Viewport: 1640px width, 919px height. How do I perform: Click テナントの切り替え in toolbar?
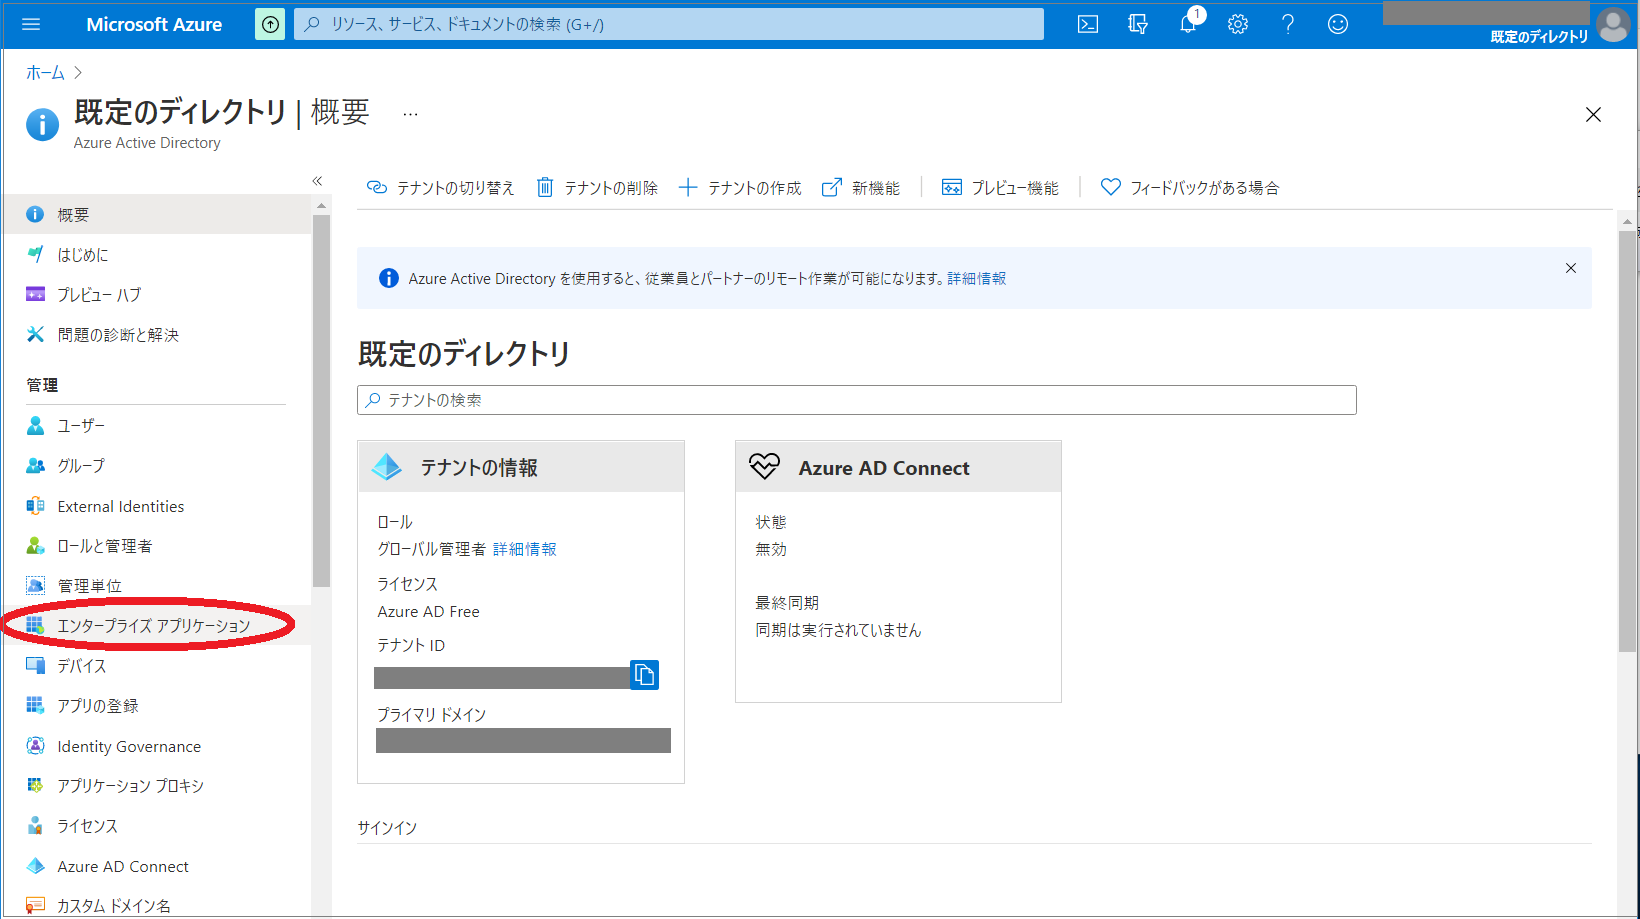[x=441, y=188]
